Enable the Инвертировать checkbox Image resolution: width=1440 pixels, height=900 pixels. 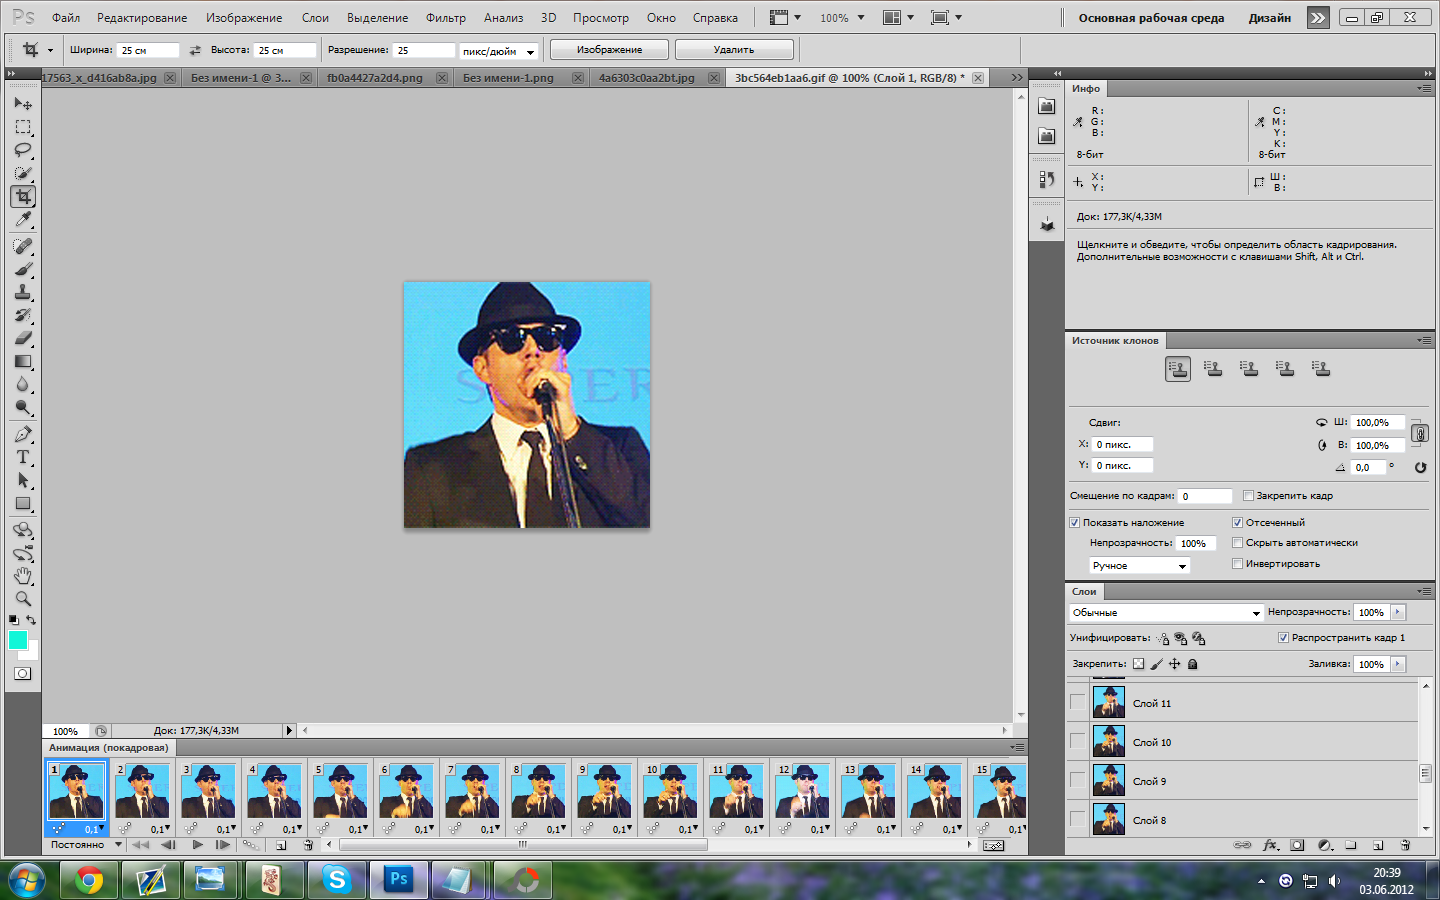(1237, 564)
